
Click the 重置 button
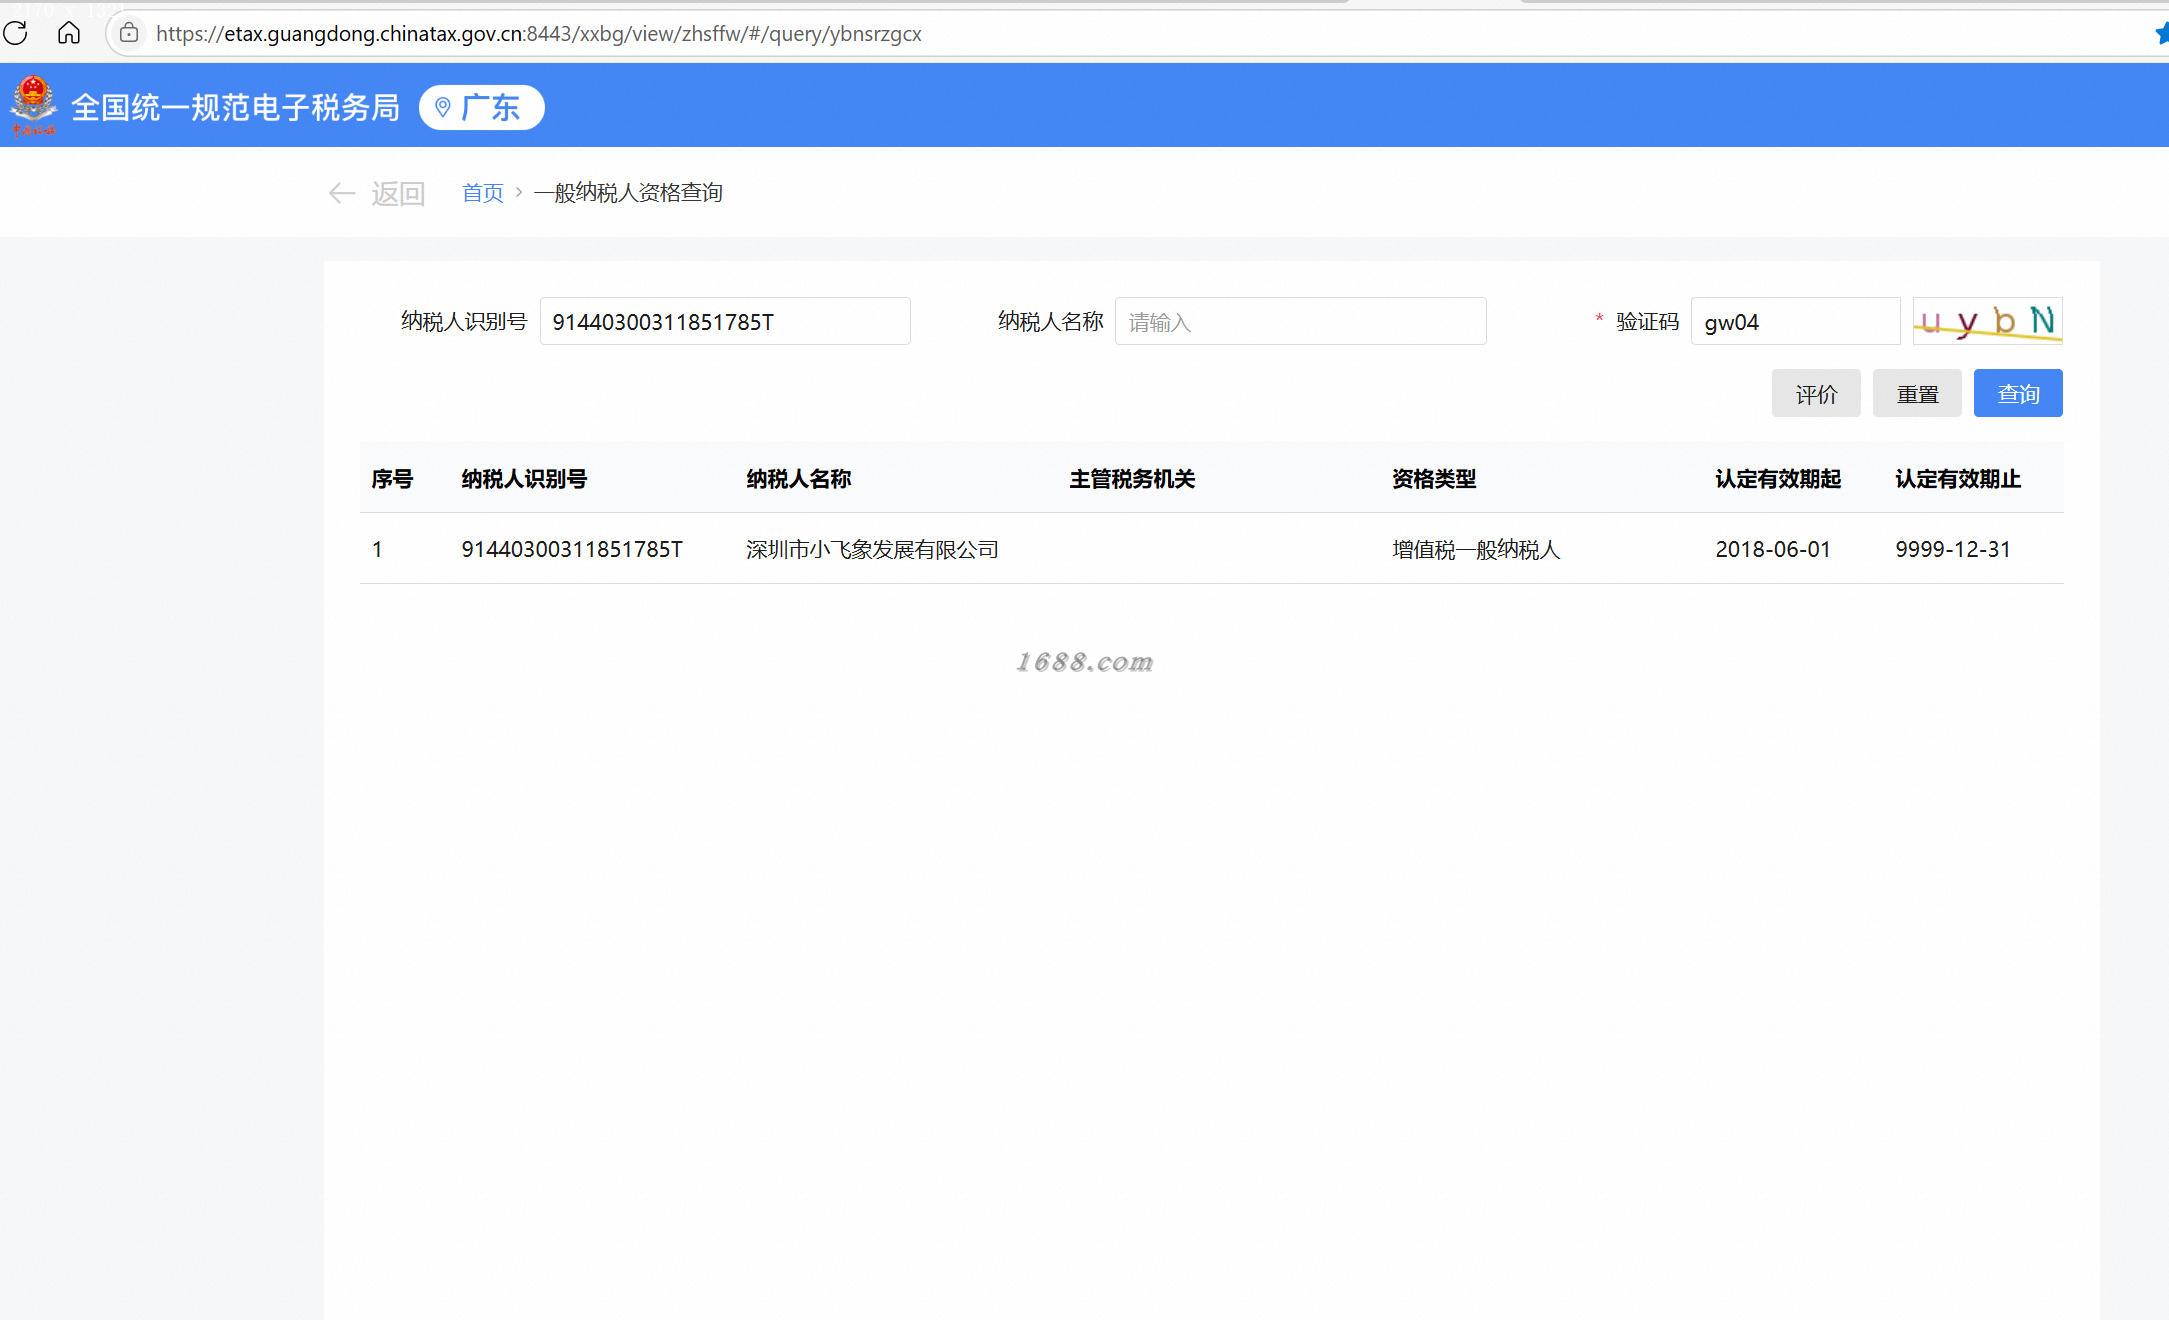[x=1916, y=394]
